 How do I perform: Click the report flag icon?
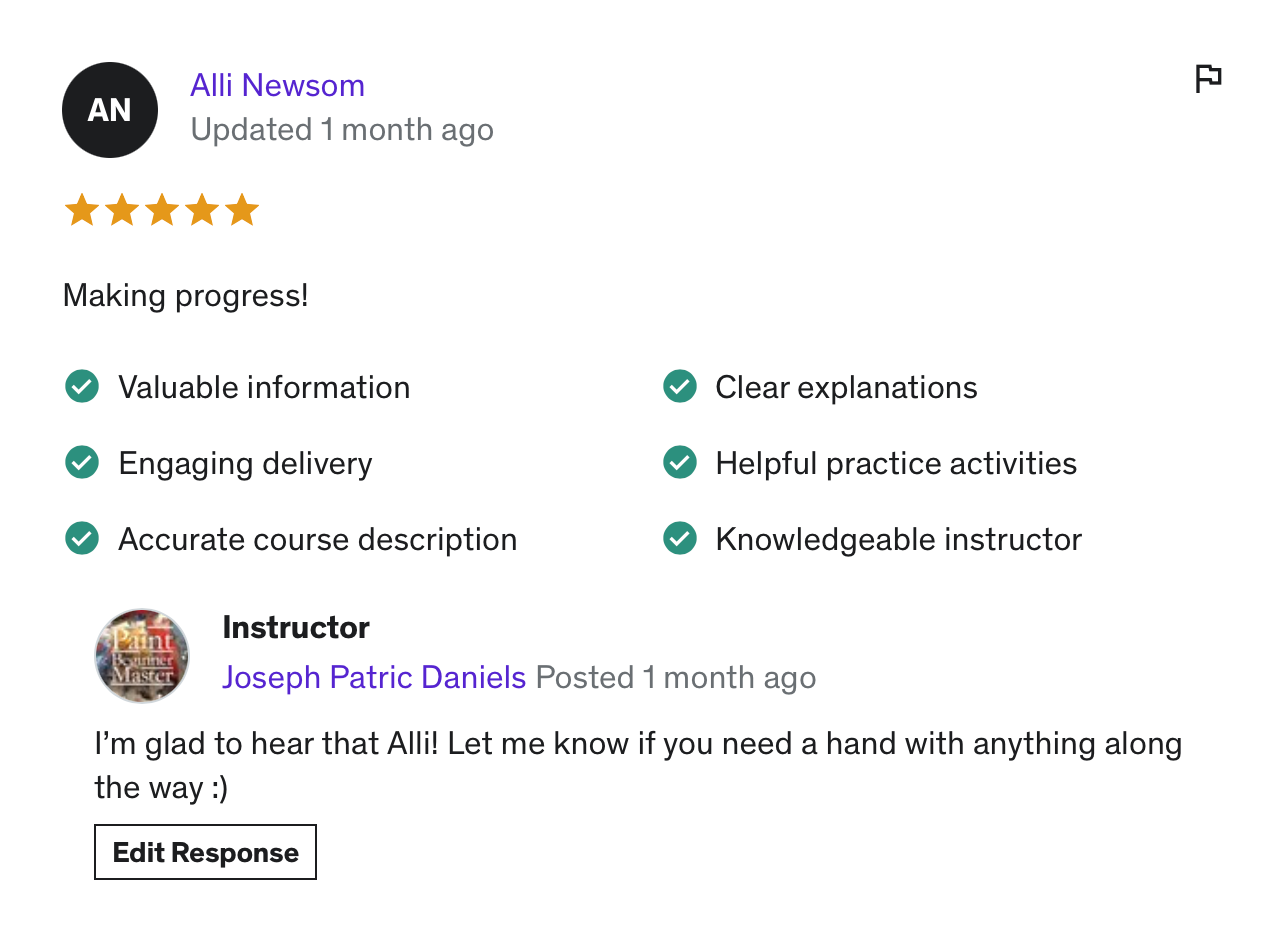click(1208, 78)
